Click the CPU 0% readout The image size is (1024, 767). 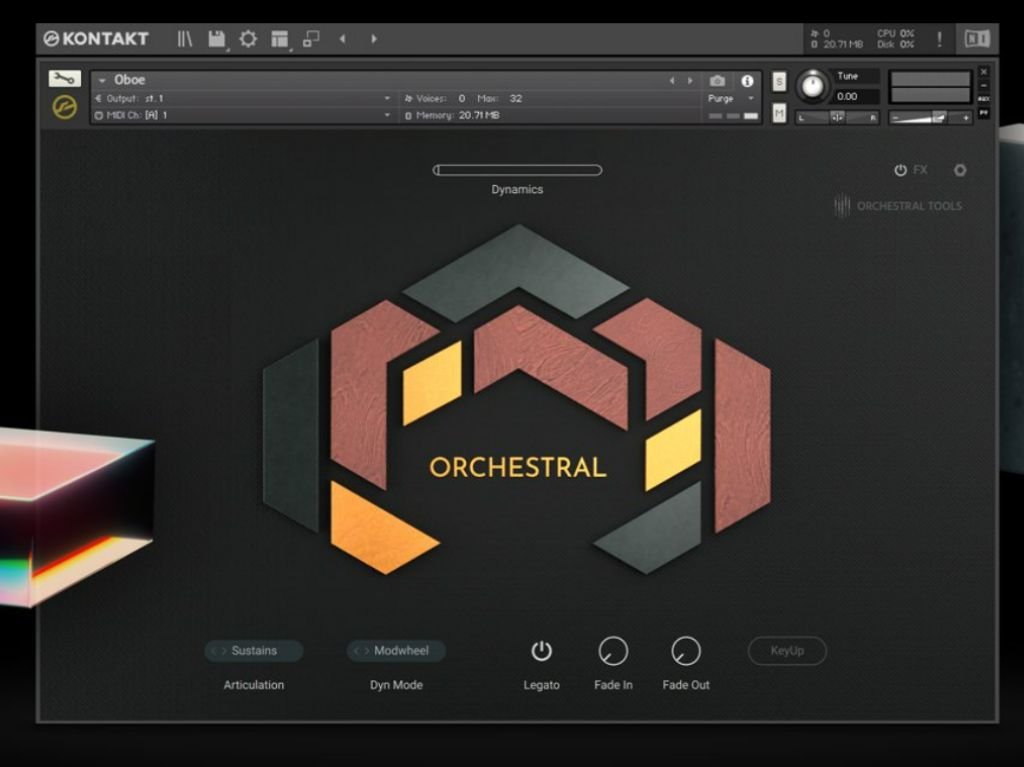pyautogui.click(x=896, y=33)
